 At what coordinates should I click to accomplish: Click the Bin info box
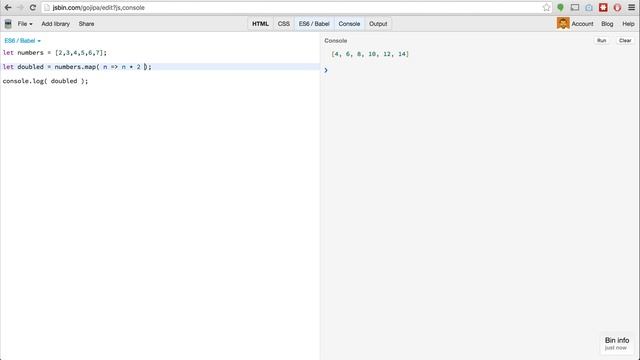tap(617, 343)
